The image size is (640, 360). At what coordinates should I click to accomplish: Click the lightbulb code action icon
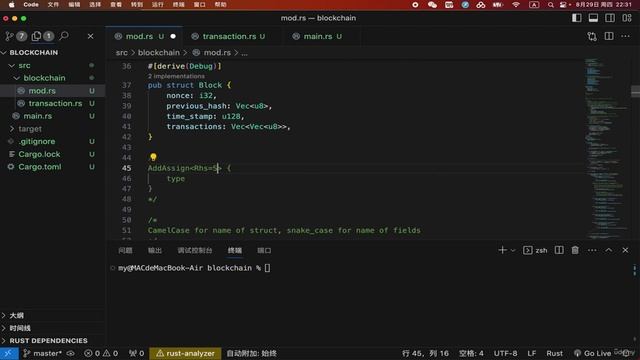click(153, 157)
